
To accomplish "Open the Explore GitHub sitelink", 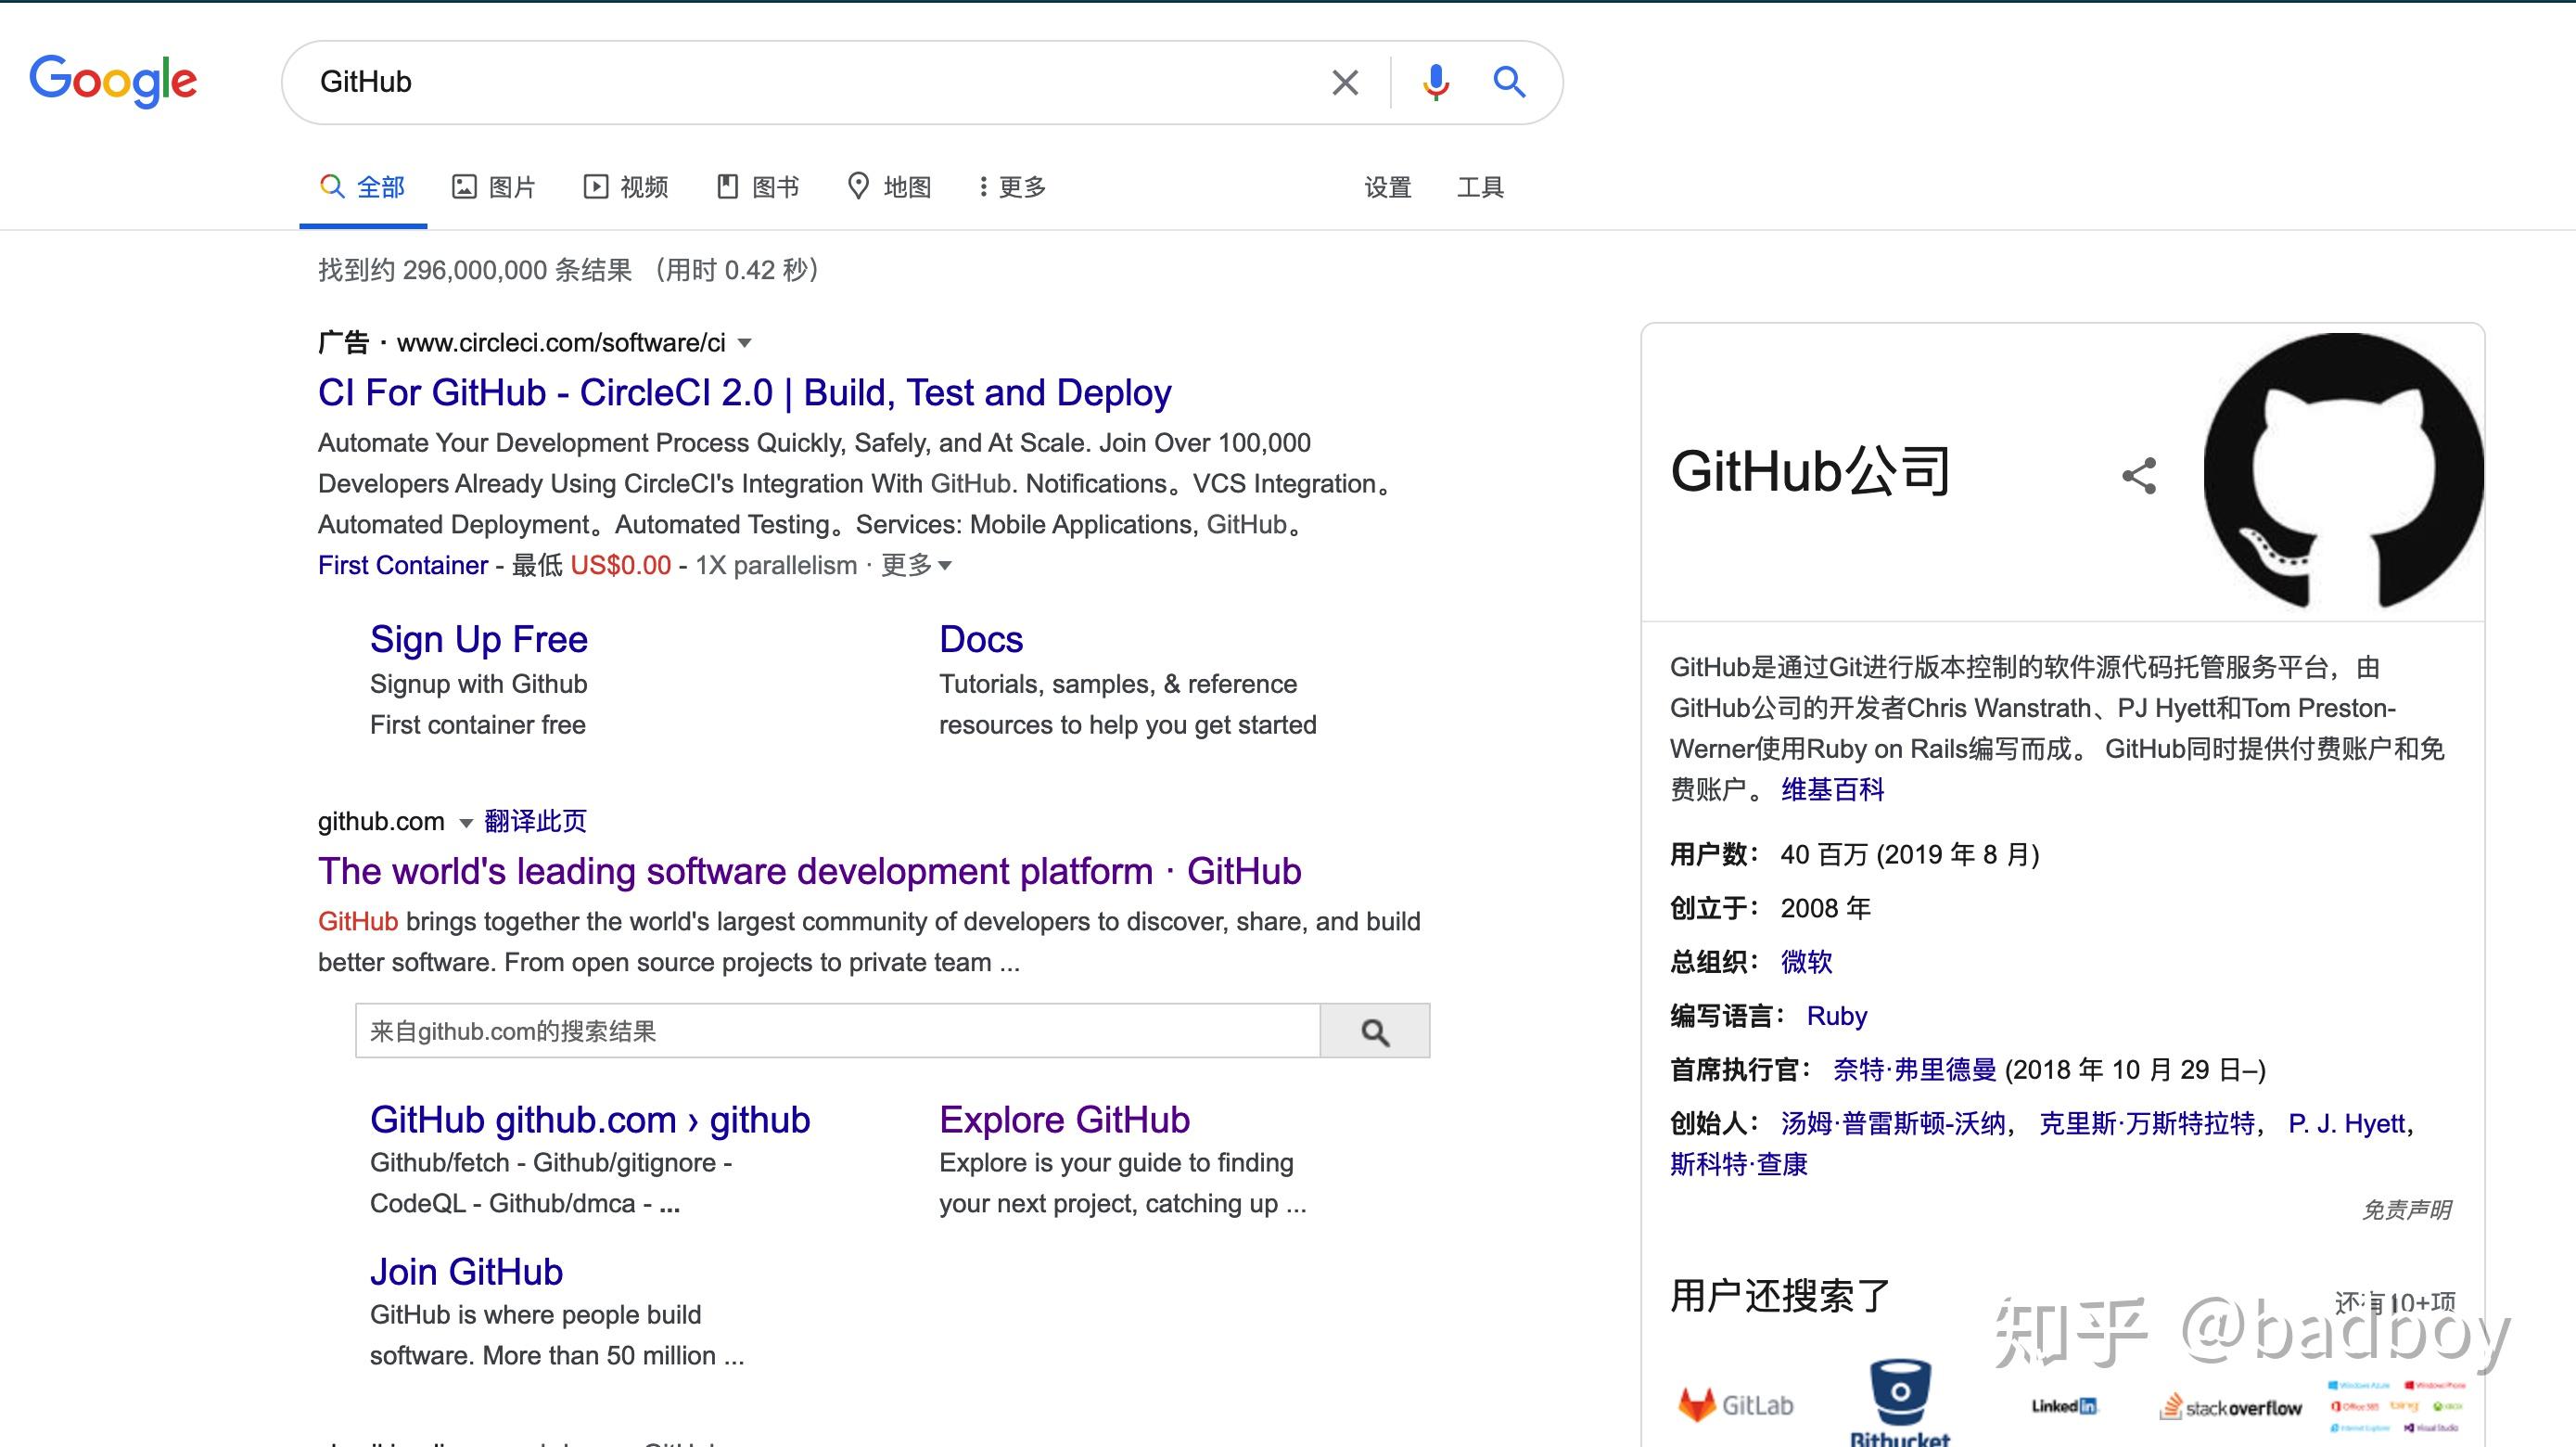I will 1064,1120.
